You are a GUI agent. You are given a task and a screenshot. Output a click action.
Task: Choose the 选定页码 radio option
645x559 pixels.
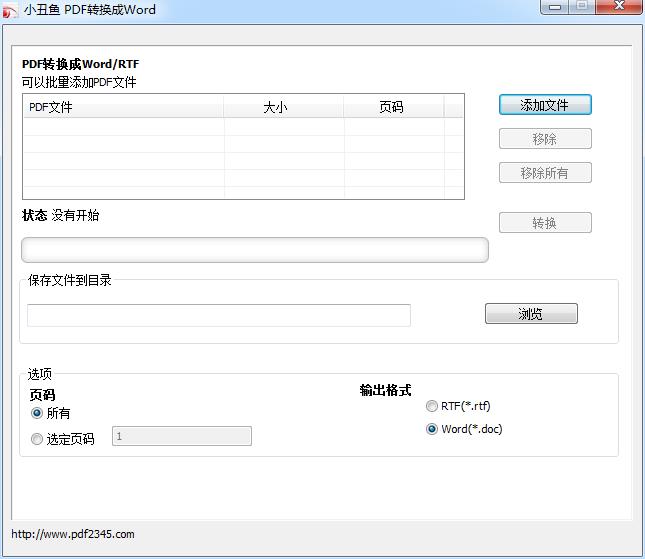coord(37,439)
